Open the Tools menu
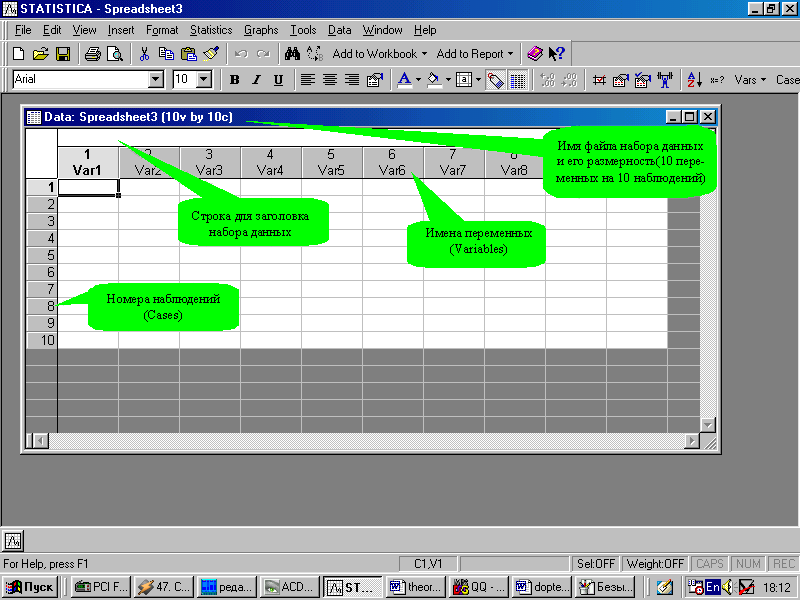Image resolution: width=800 pixels, height=600 pixels. pos(303,30)
